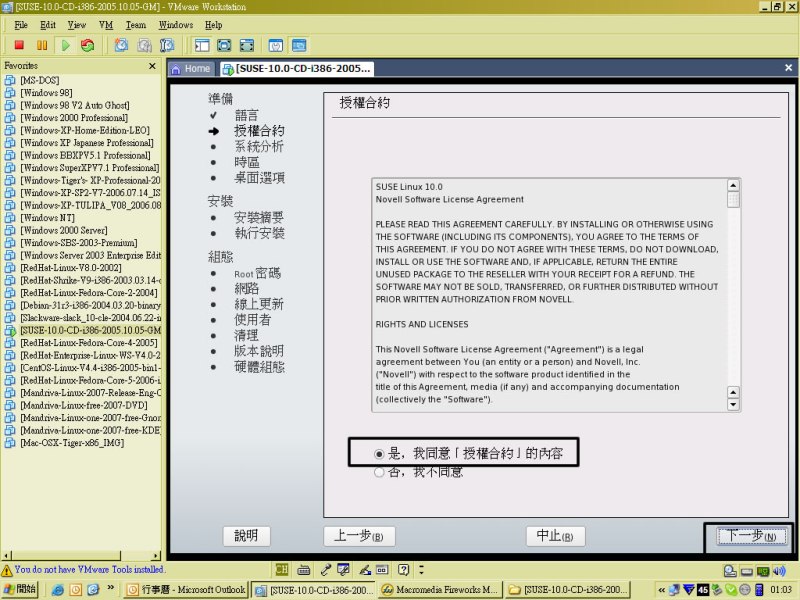This screenshot has width=800, height=600.
Task: Click the hard disk status bar icon
Action: pos(730,571)
